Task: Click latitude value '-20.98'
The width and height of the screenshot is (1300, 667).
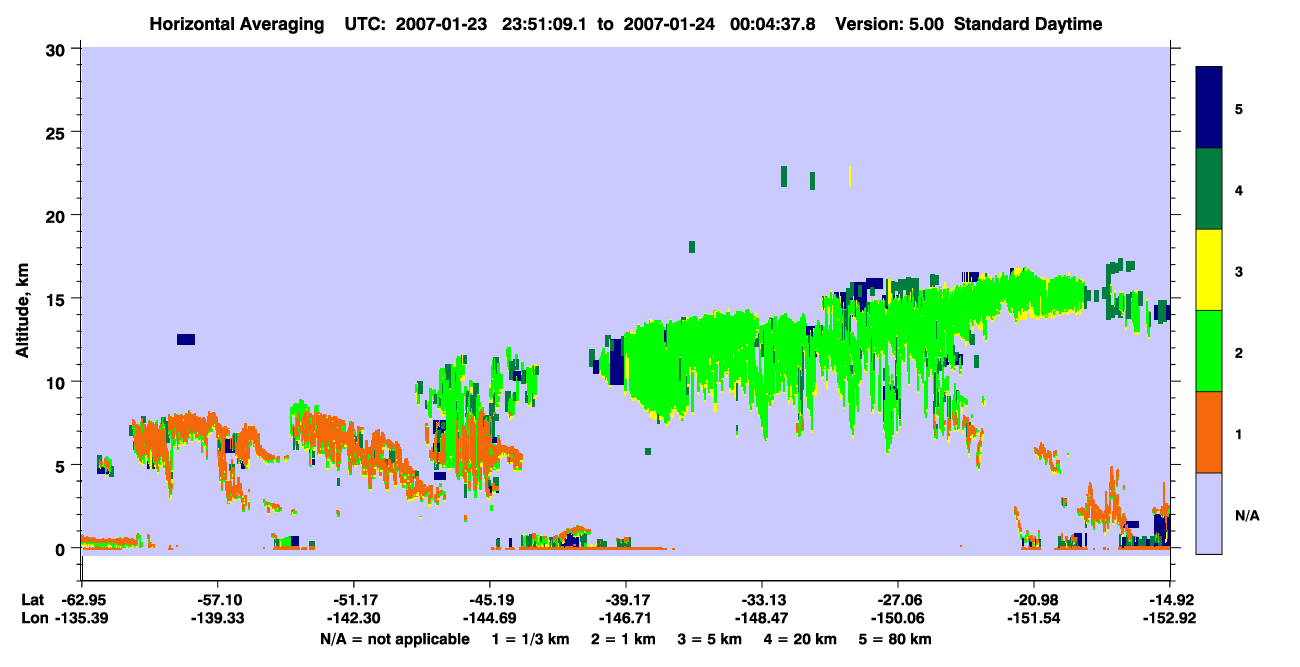Action: point(1034,599)
